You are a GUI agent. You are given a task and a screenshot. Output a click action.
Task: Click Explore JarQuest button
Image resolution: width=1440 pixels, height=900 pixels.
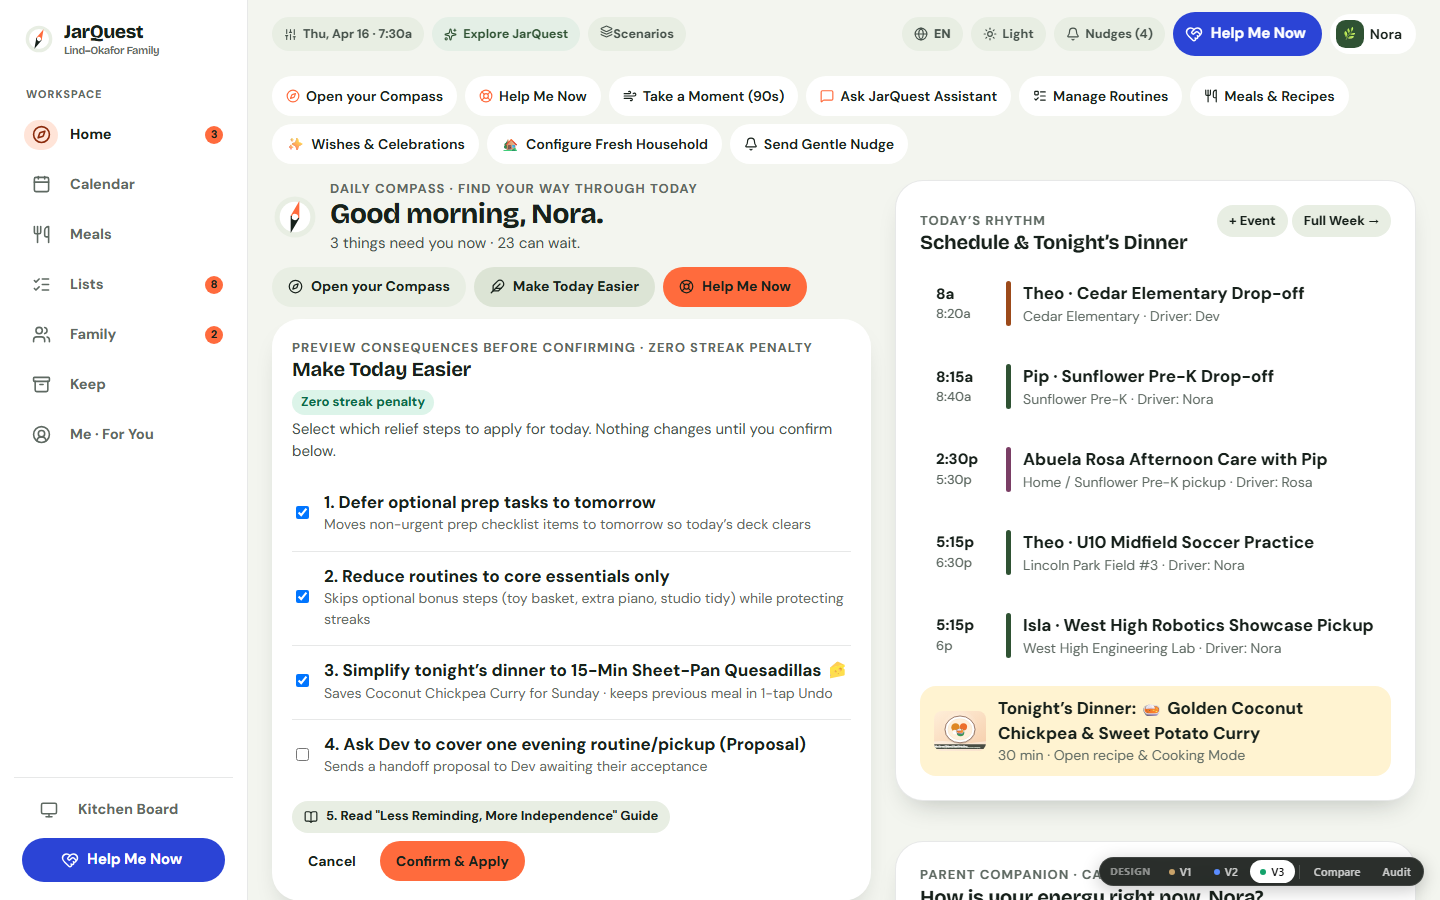tap(506, 34)
